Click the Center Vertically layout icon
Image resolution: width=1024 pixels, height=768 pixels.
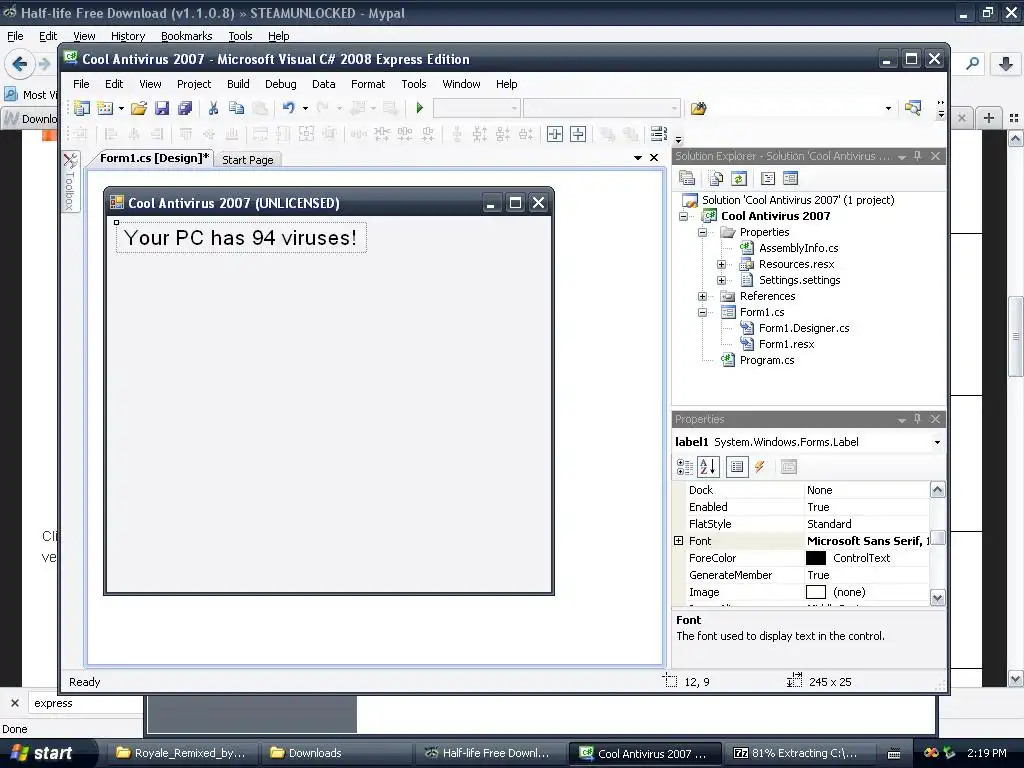click(578, 134)
